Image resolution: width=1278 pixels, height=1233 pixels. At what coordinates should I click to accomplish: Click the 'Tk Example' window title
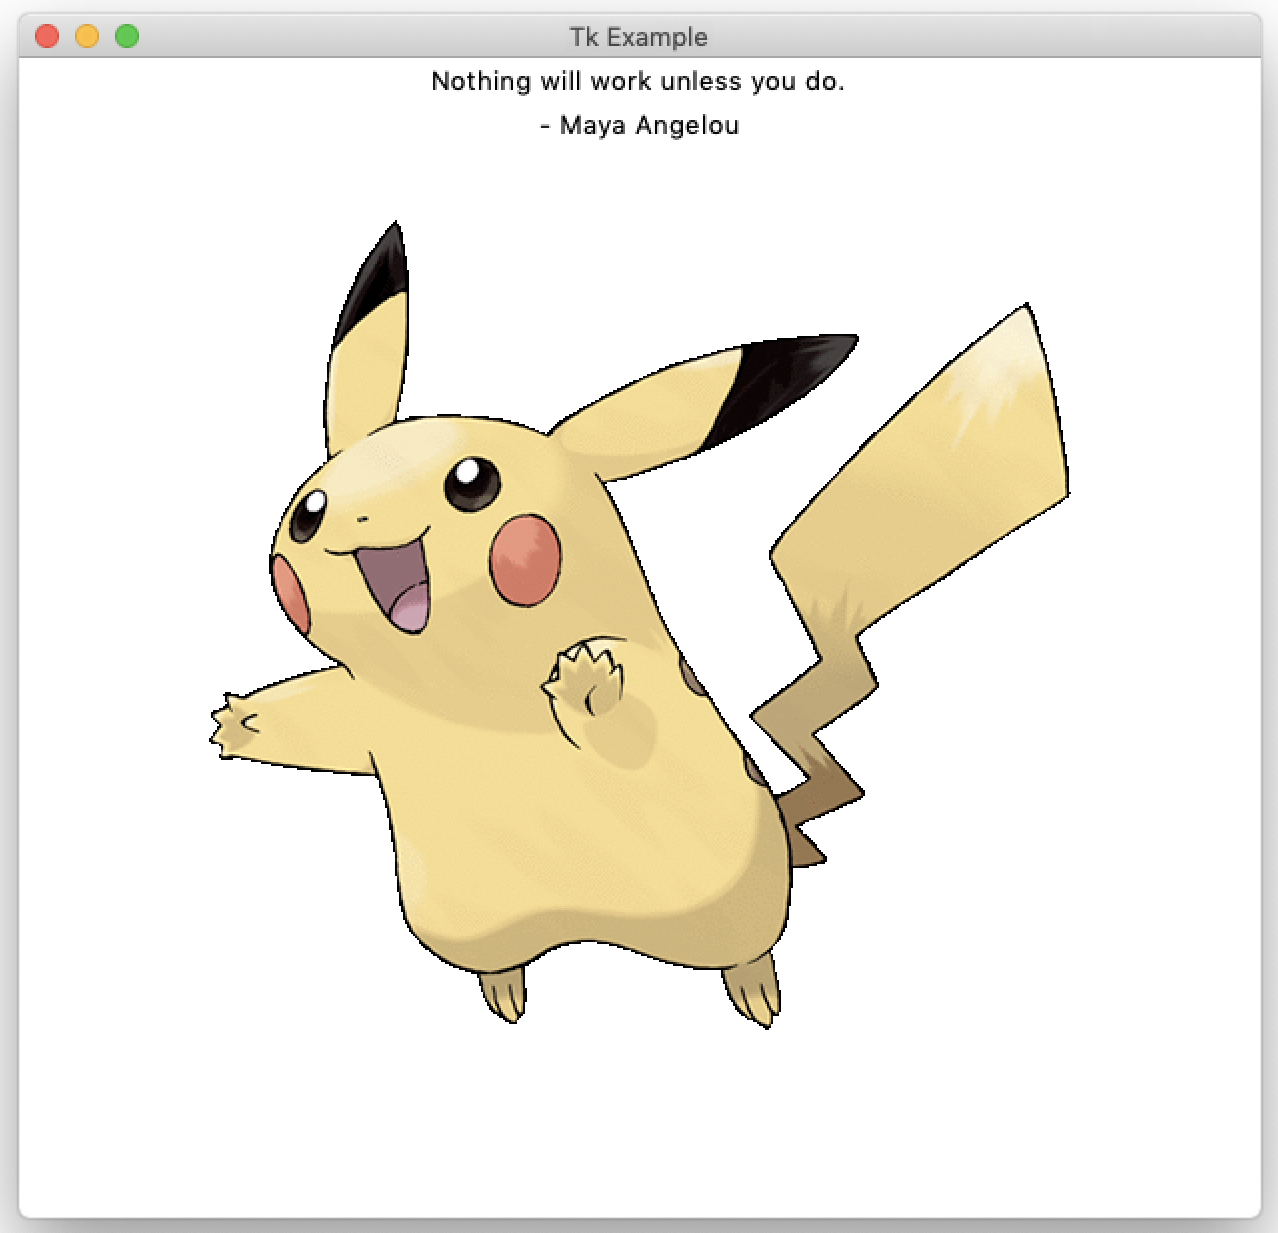(639, 37)
